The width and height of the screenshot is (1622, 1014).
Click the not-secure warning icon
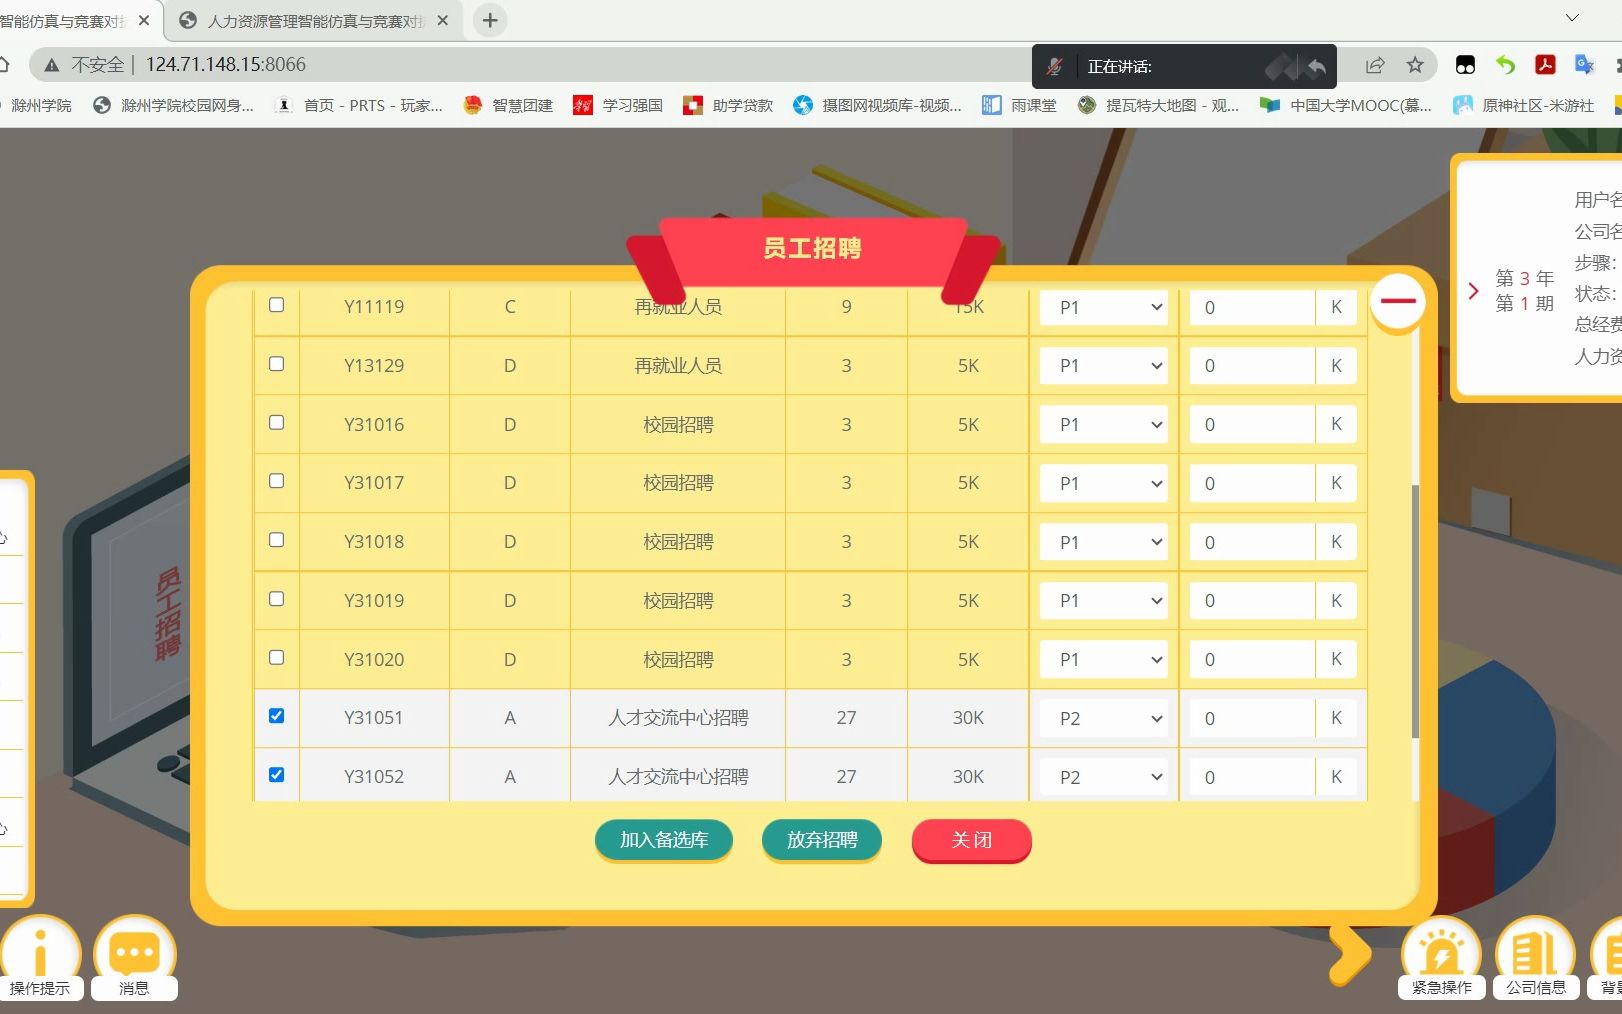51,65
